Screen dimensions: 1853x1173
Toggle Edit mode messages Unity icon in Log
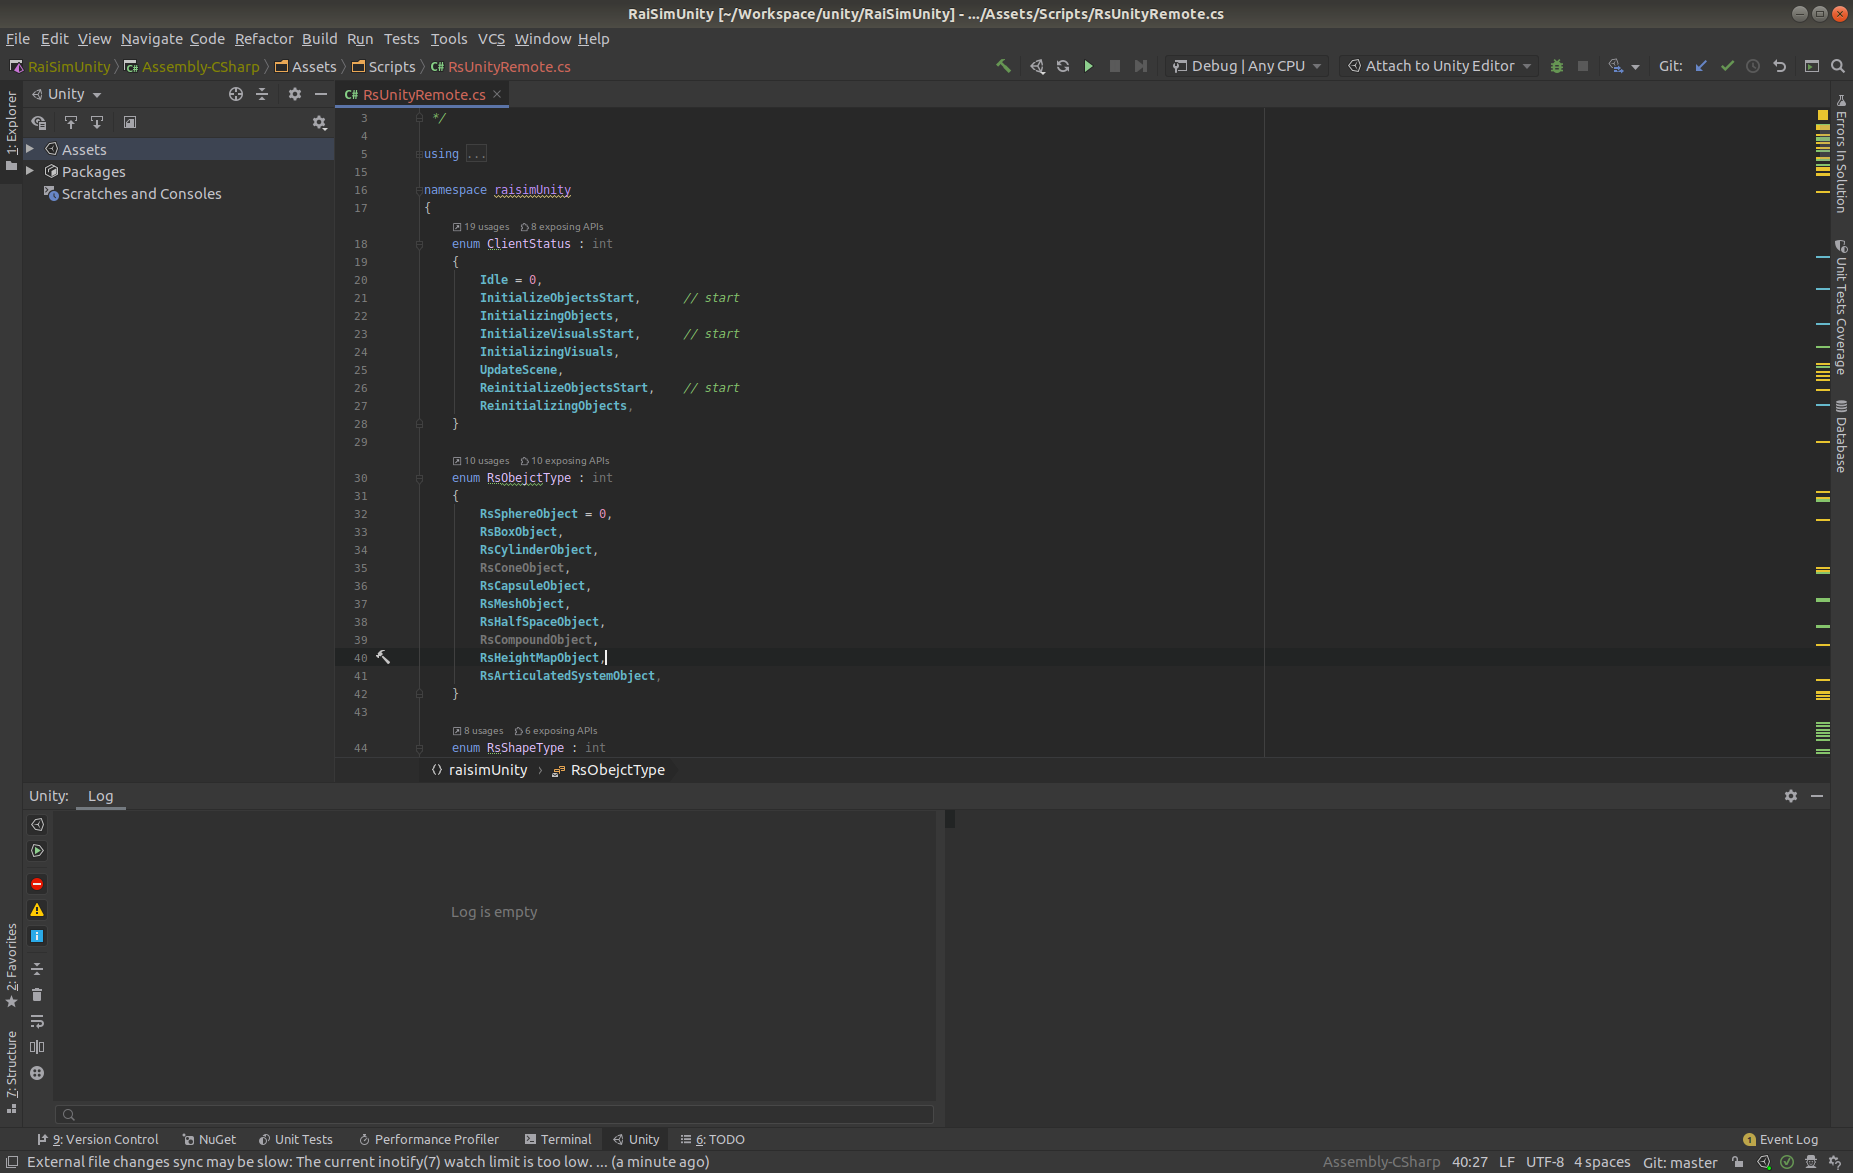tap(37, 825)
